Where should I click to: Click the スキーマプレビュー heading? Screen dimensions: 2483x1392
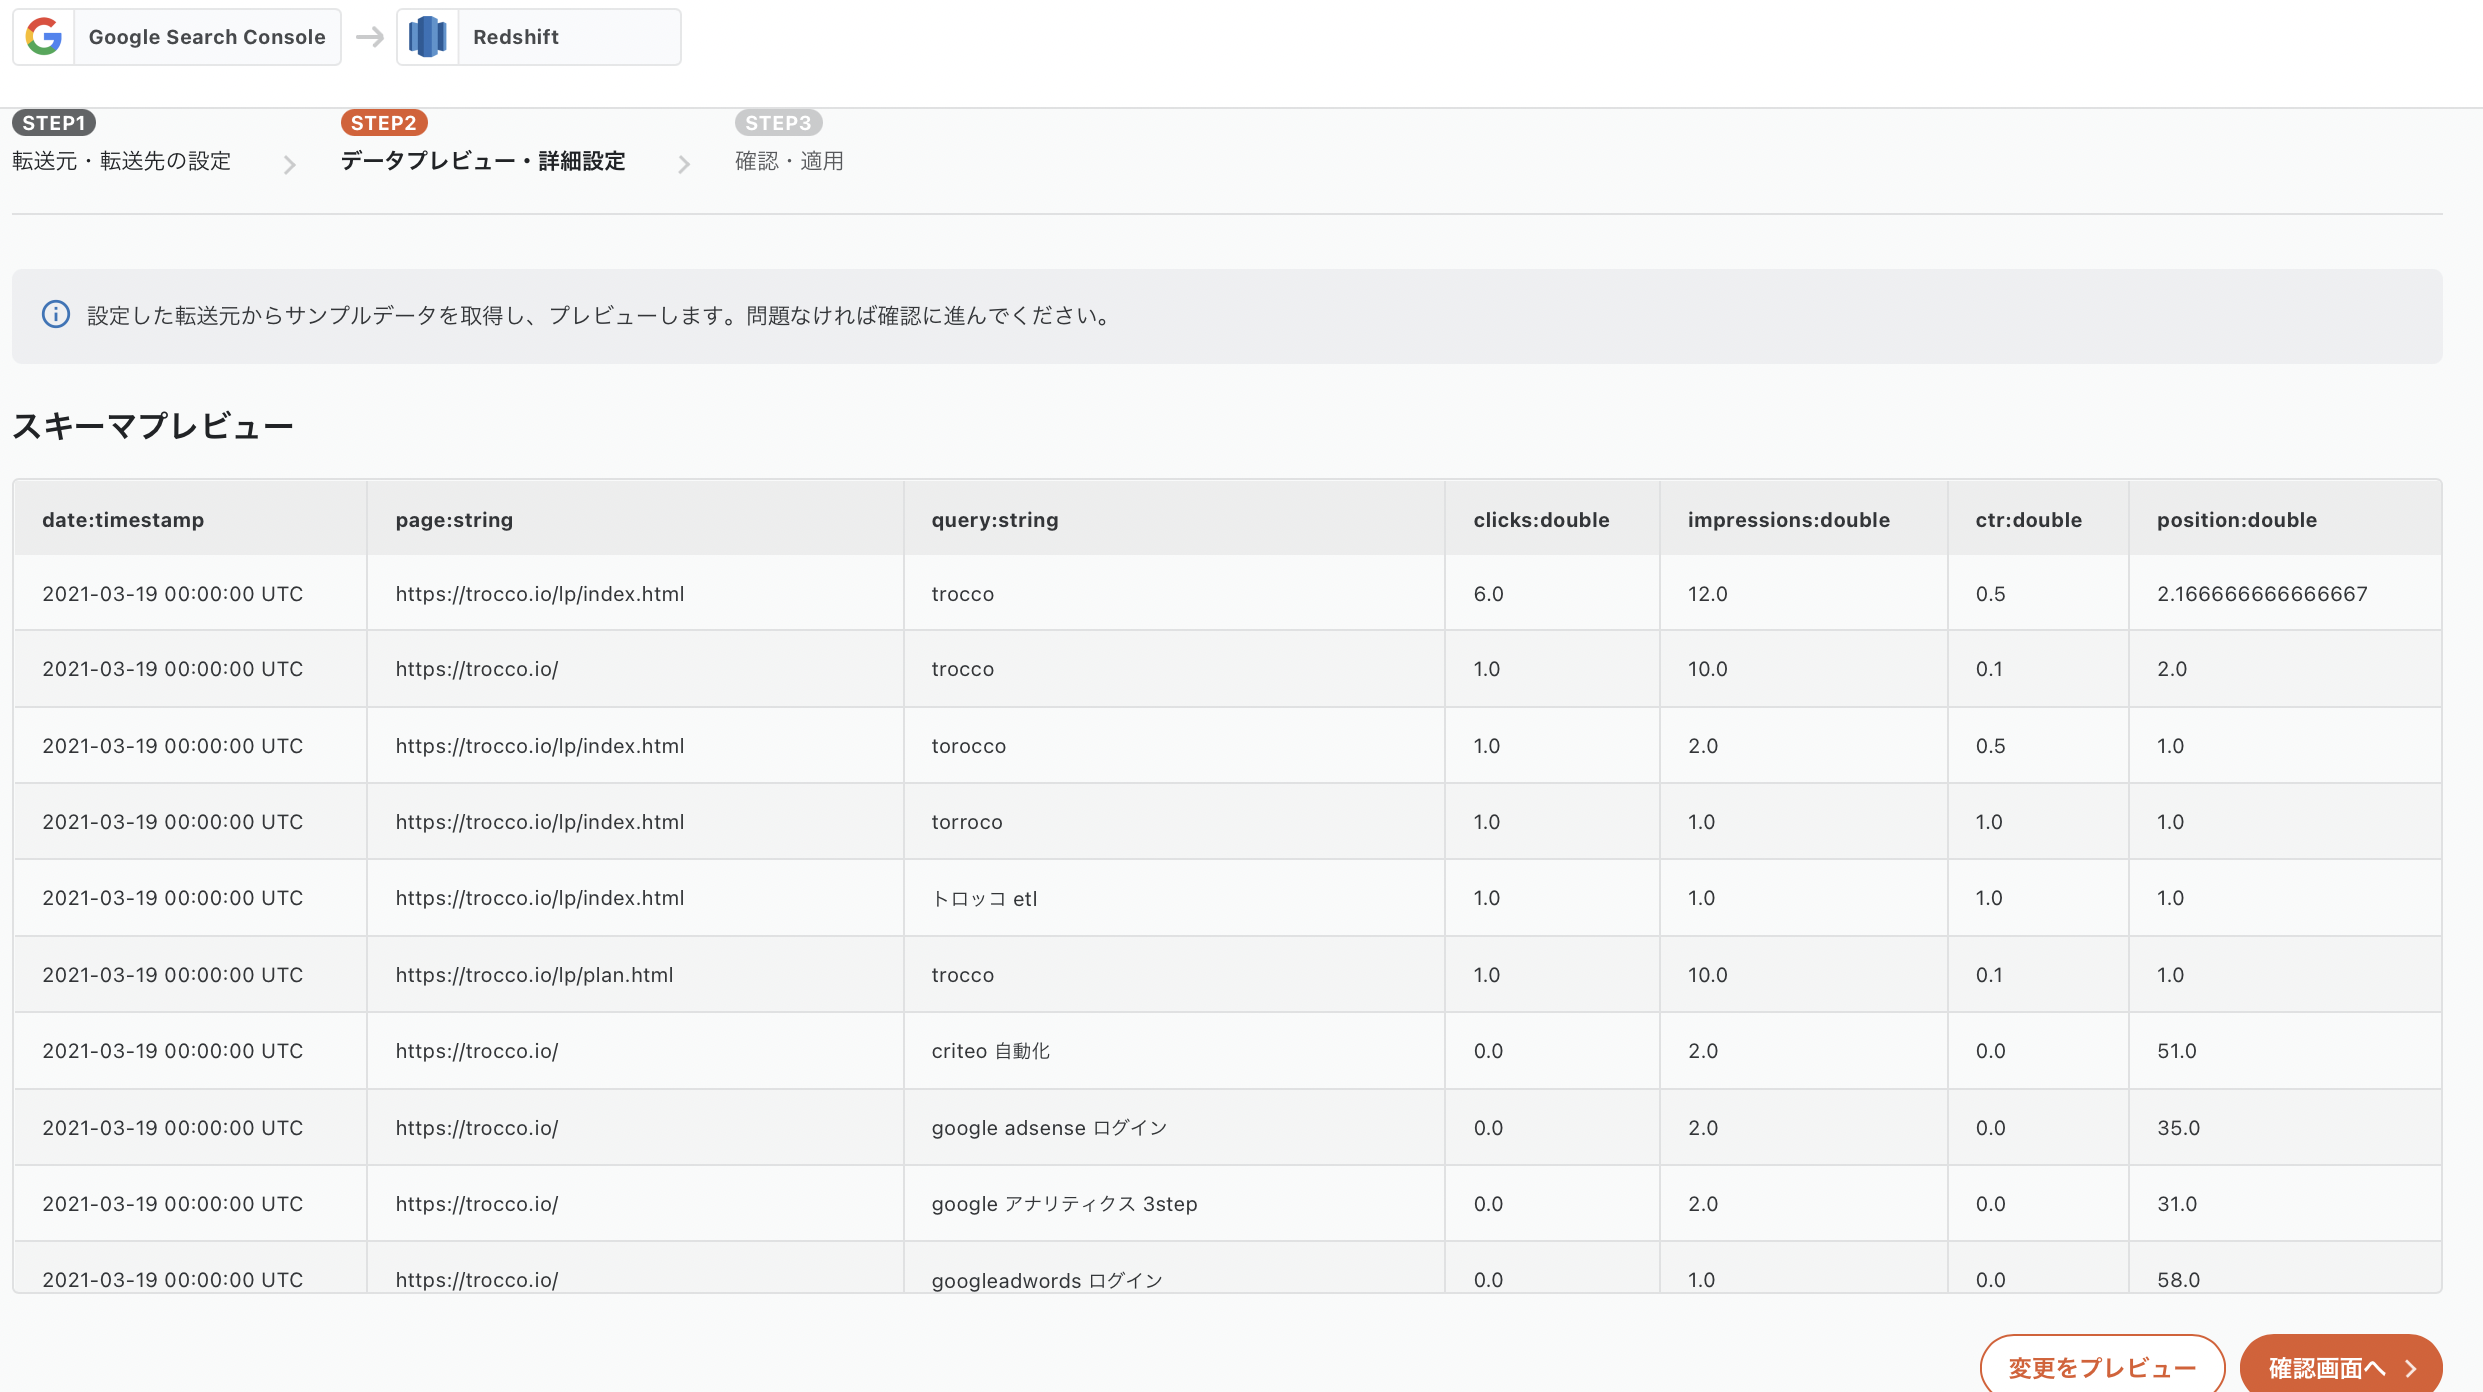click(153, 426)
